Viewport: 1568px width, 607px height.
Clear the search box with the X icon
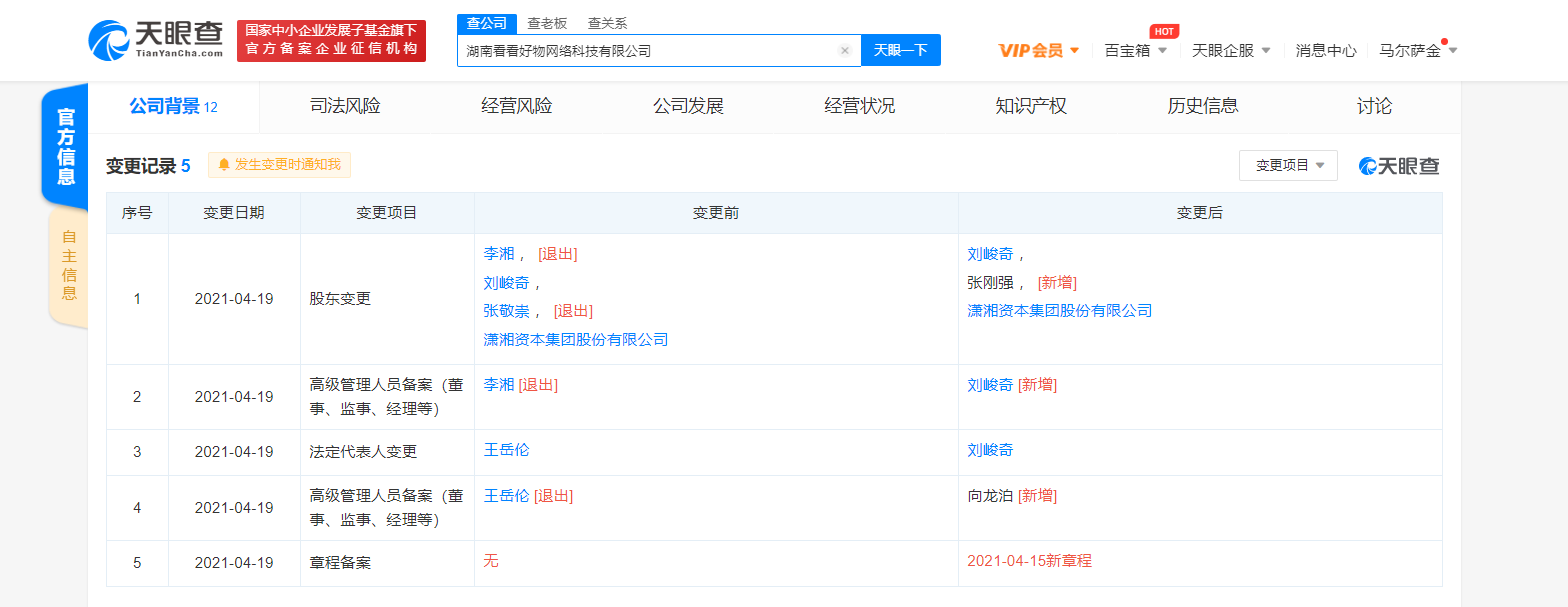point(844,50)
